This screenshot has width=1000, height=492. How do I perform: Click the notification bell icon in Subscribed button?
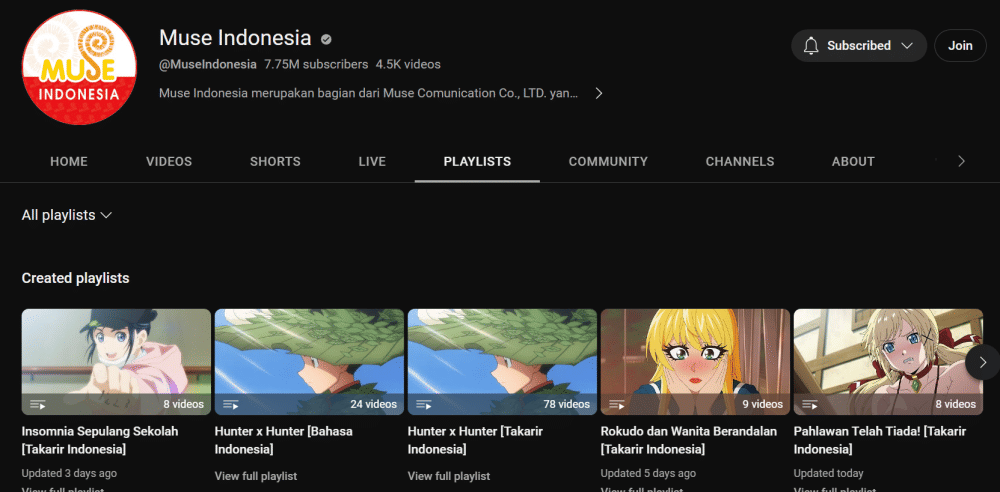click(811, 46)
